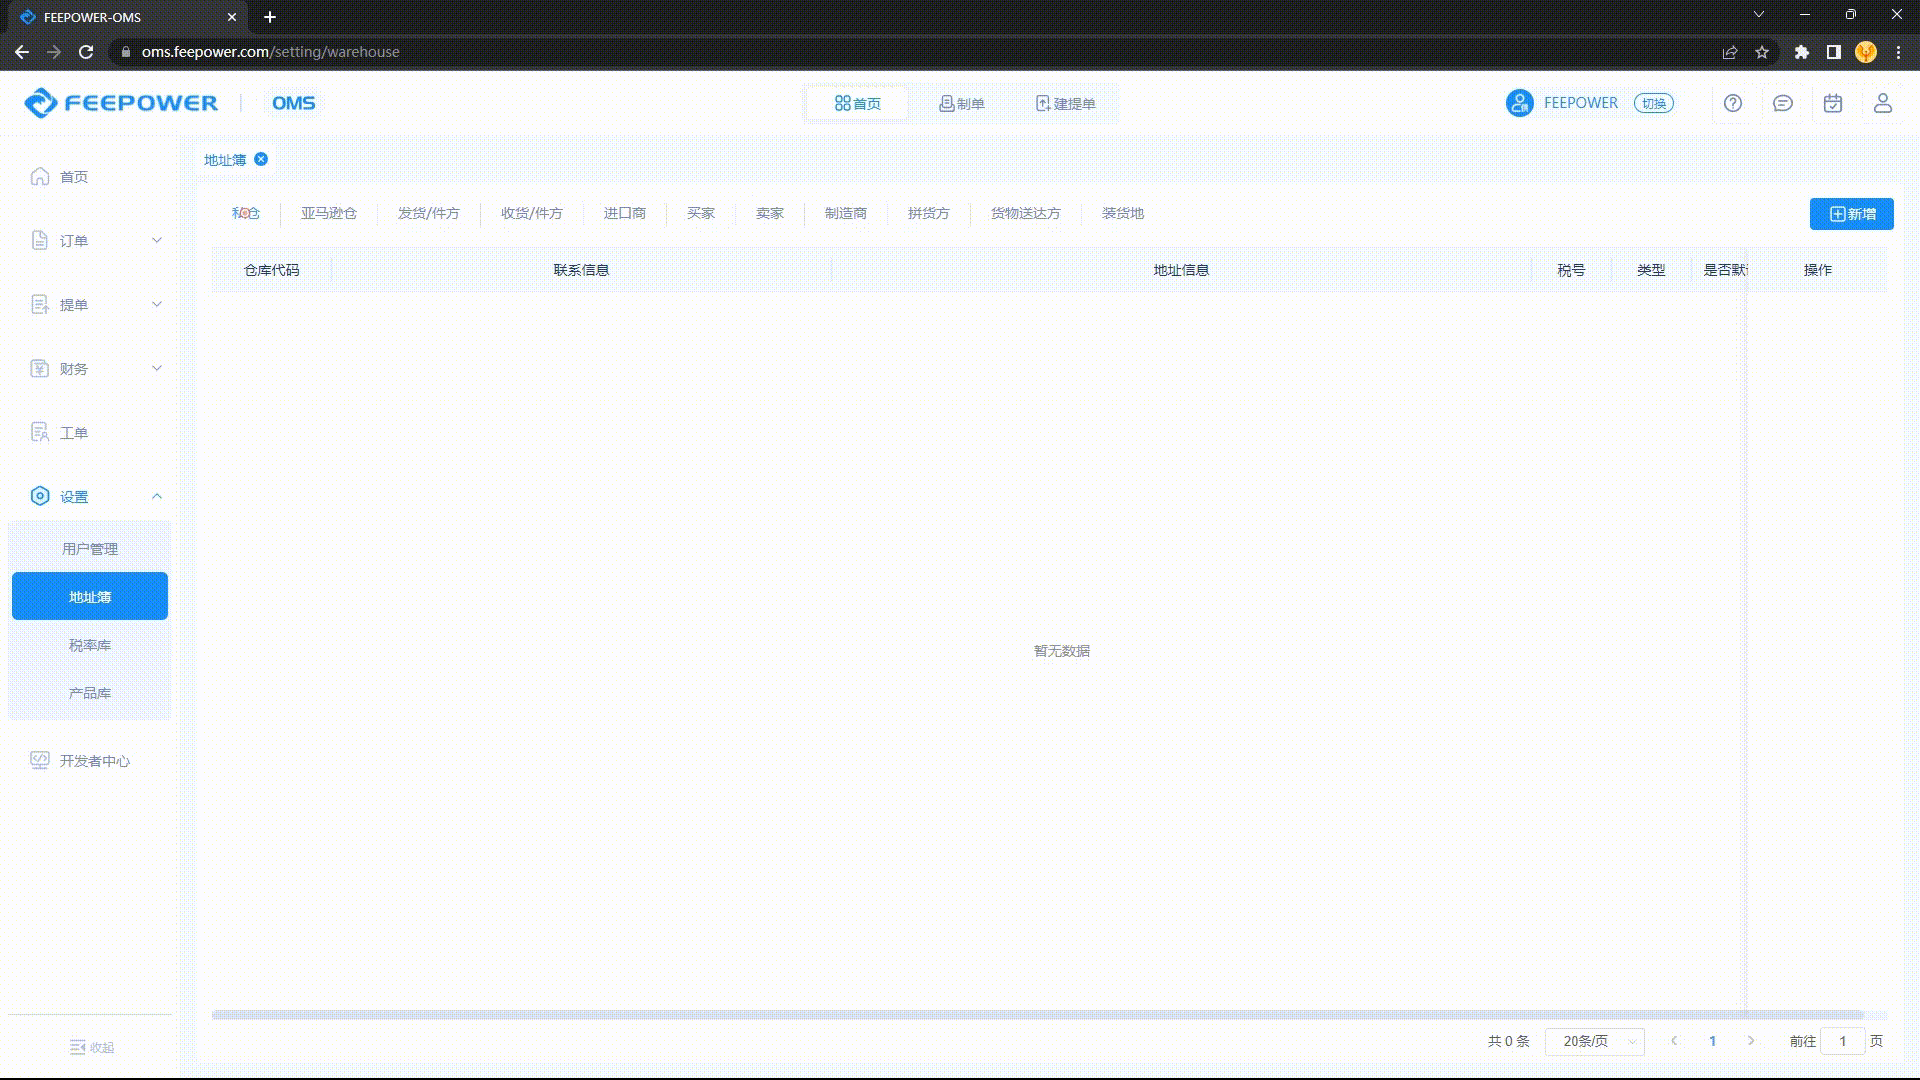Open browser extensions puzzle icon
This screenshot has height=1080, width=1920.
[1802, 52]
